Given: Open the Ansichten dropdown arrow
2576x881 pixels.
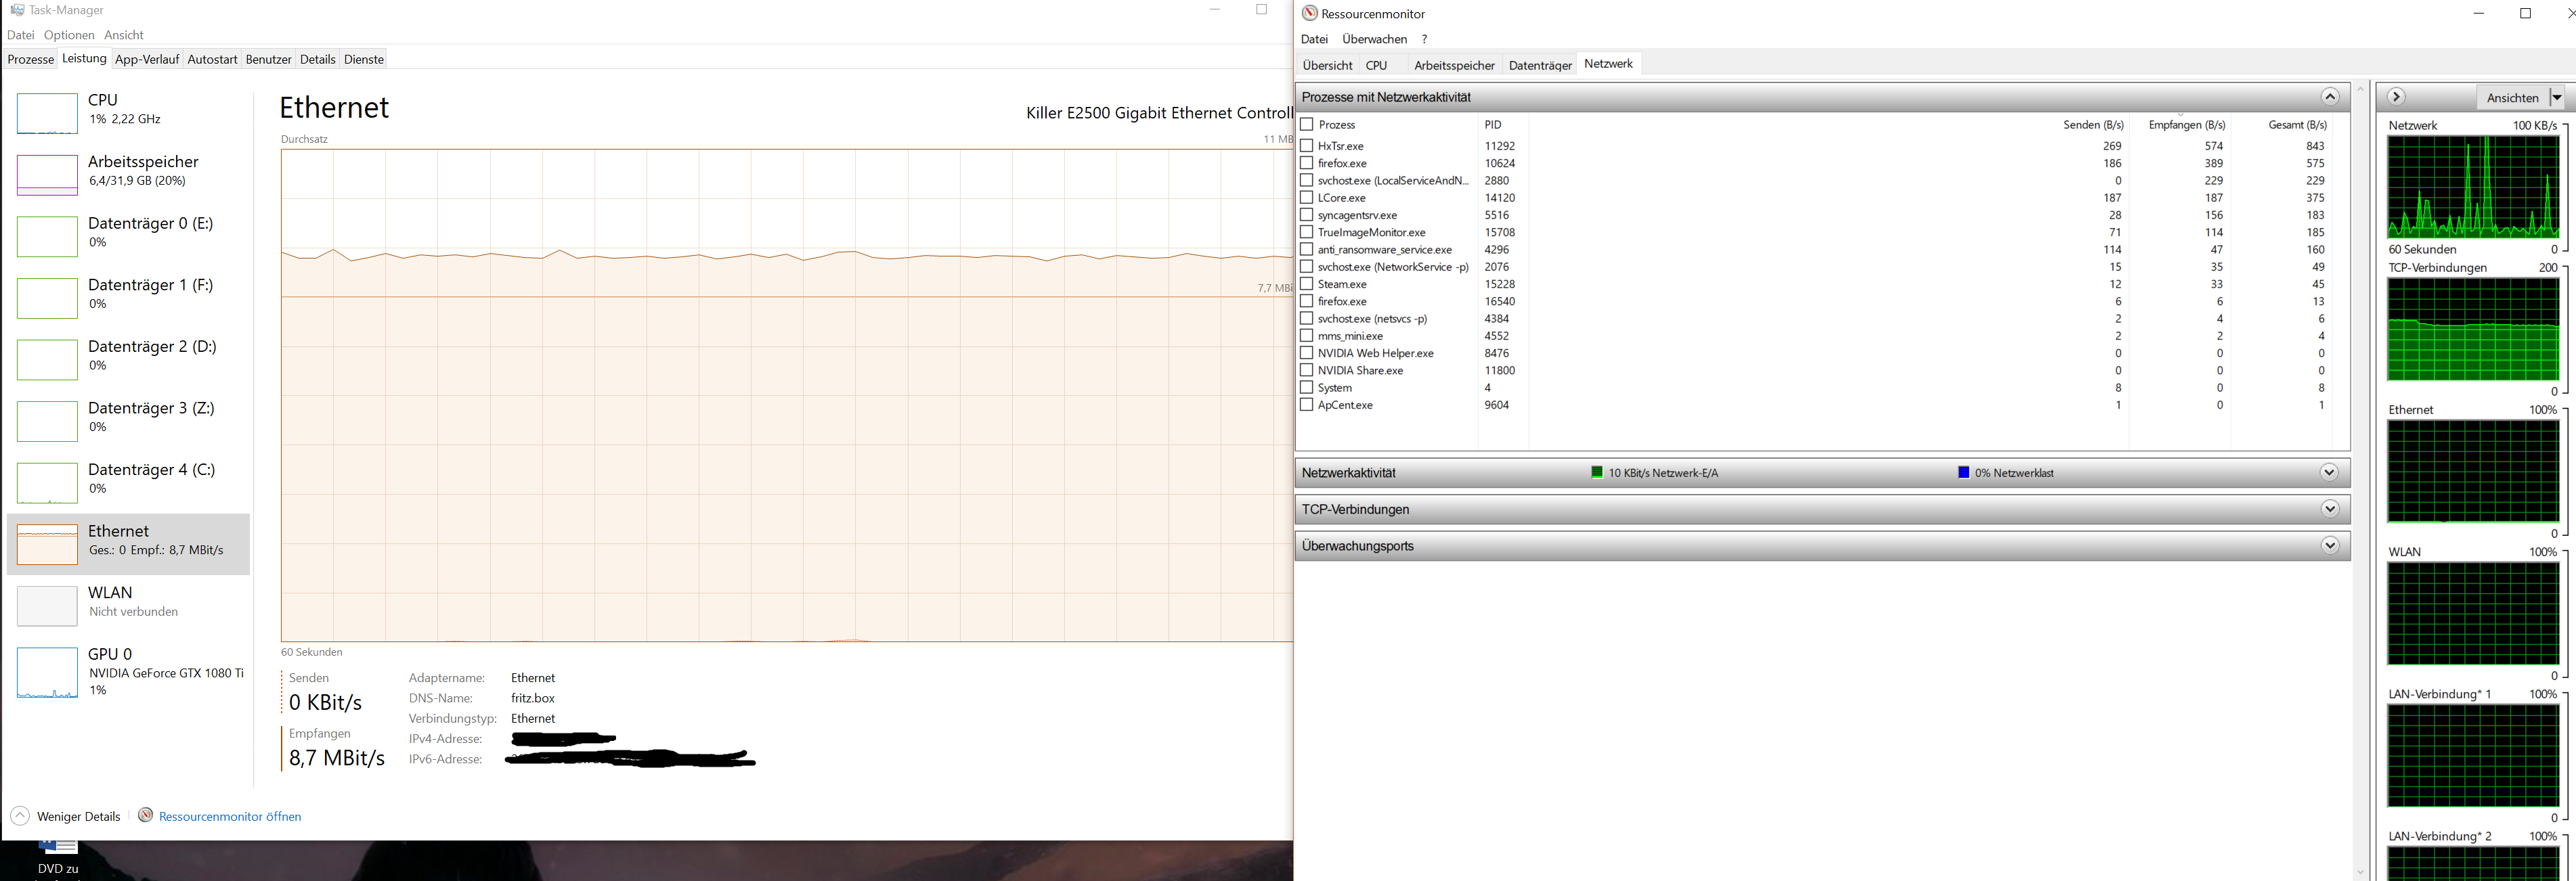Looking at the screenshot, I should 2557,97.
